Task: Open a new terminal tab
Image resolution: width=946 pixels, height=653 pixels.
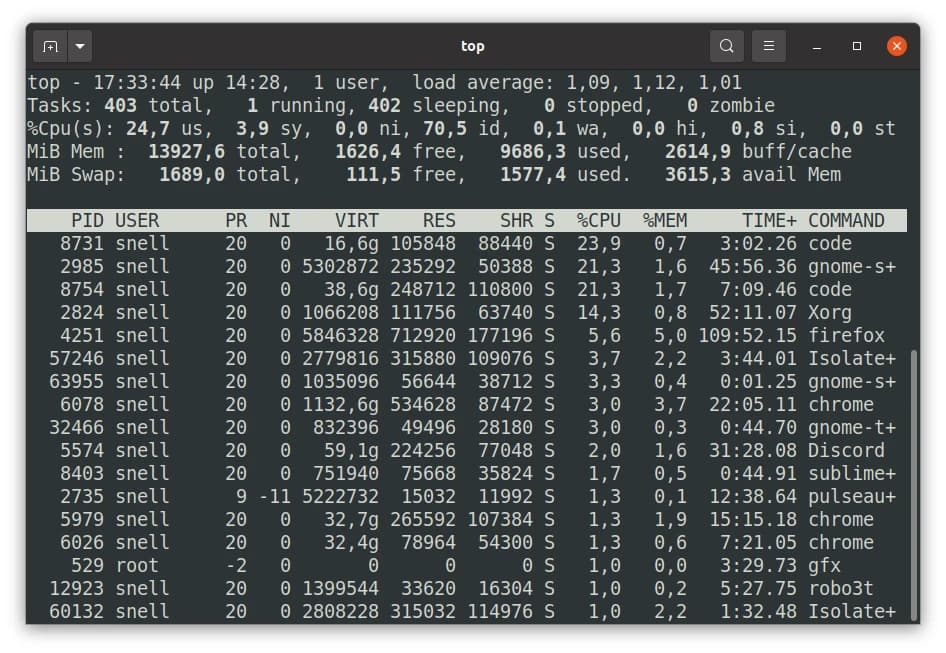Action: (x=50, y=46)
